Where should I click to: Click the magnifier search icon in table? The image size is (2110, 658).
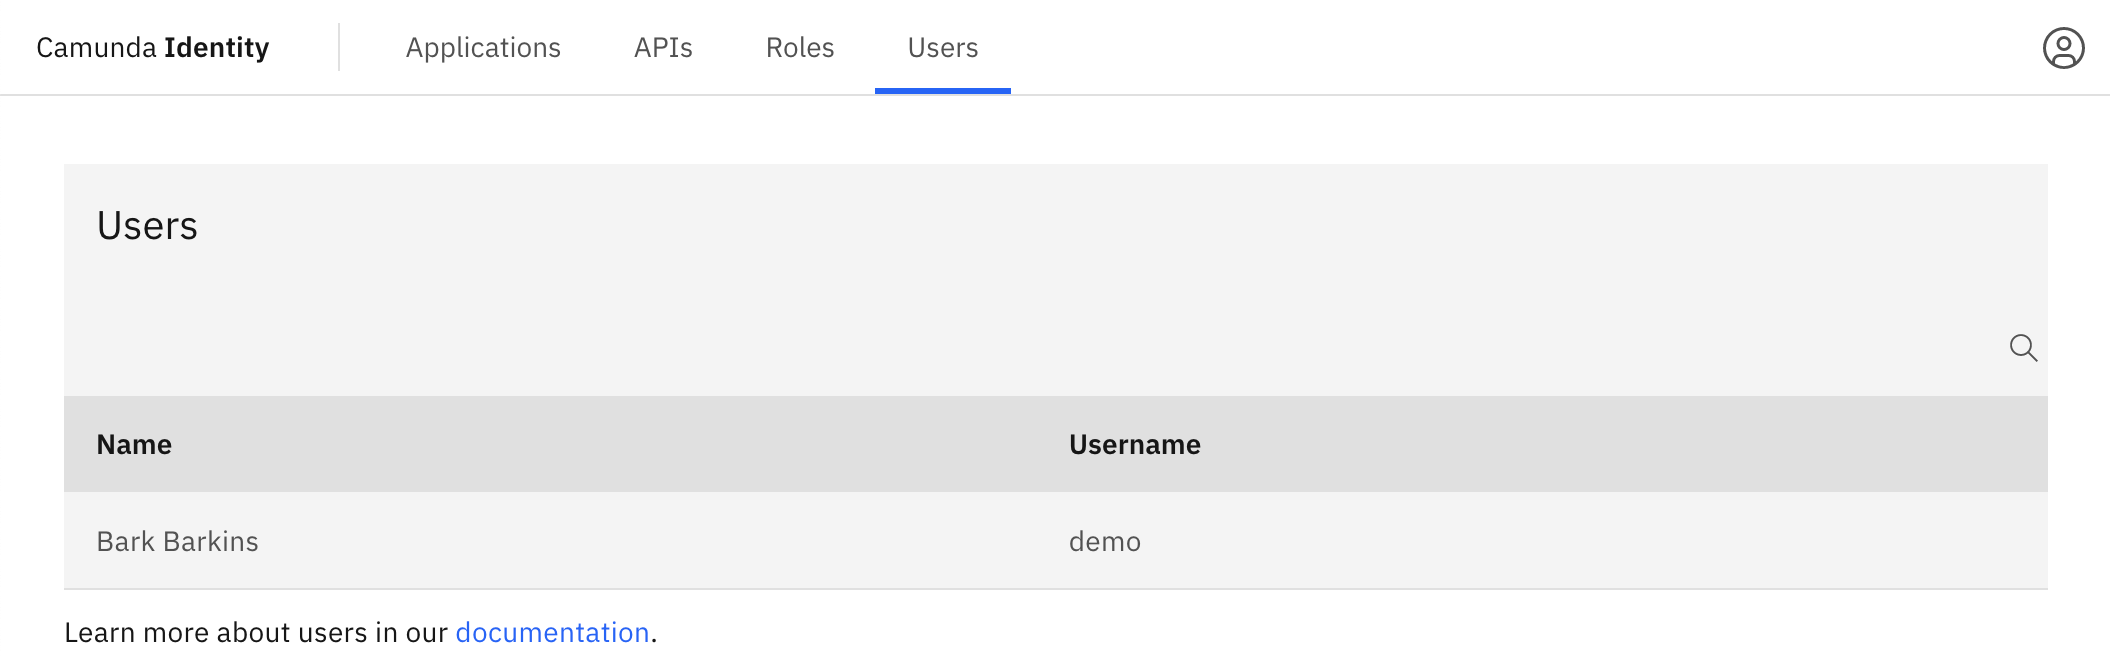(x=2023, y=348)
